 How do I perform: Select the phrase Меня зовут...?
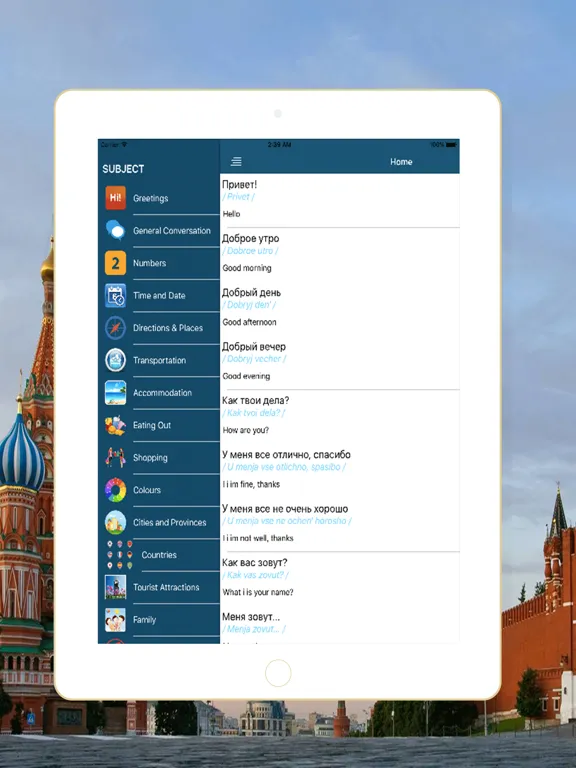pyautogui.click(x=251, y=617)
